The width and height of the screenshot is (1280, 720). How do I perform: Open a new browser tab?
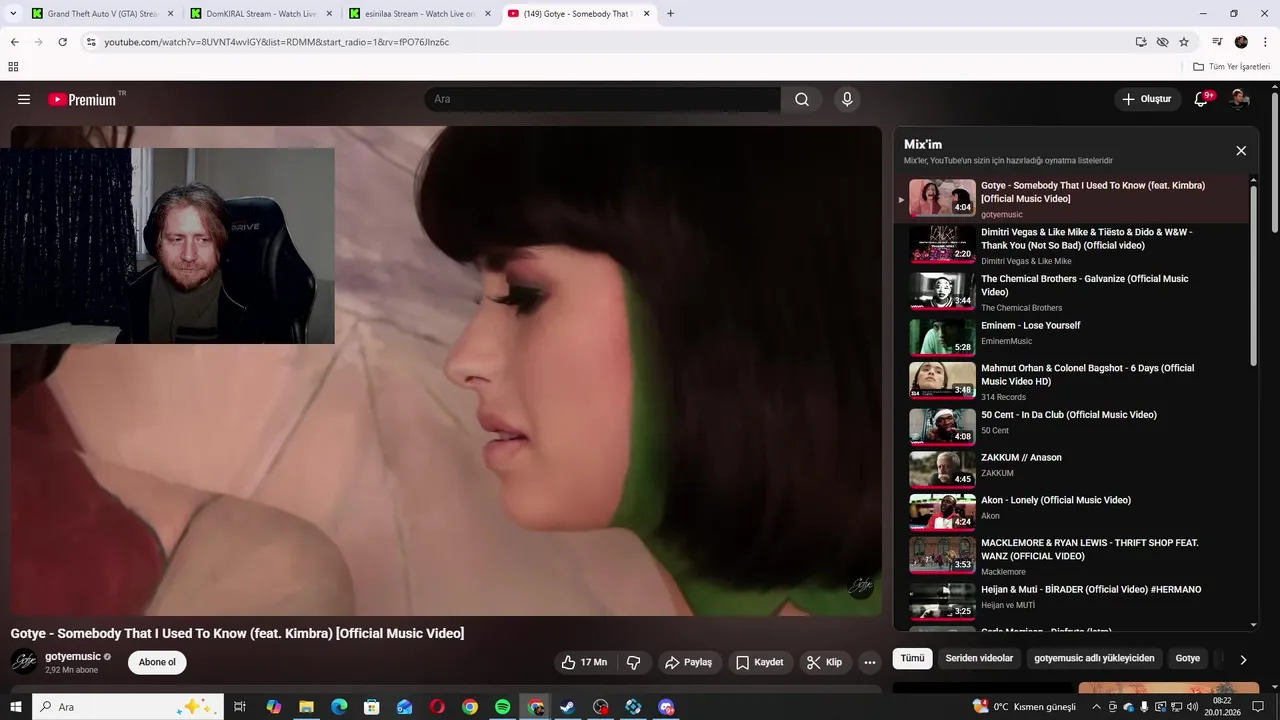(670, 14)
